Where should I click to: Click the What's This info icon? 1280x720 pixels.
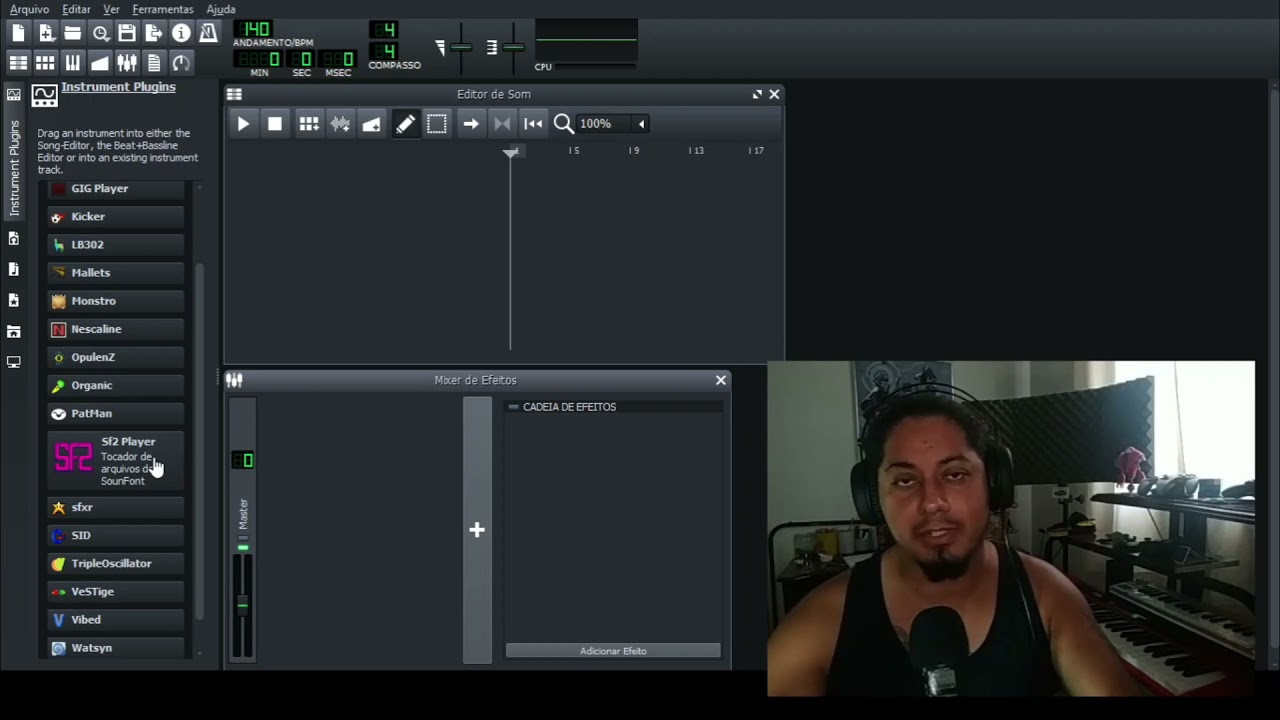(x=181, y=33)
